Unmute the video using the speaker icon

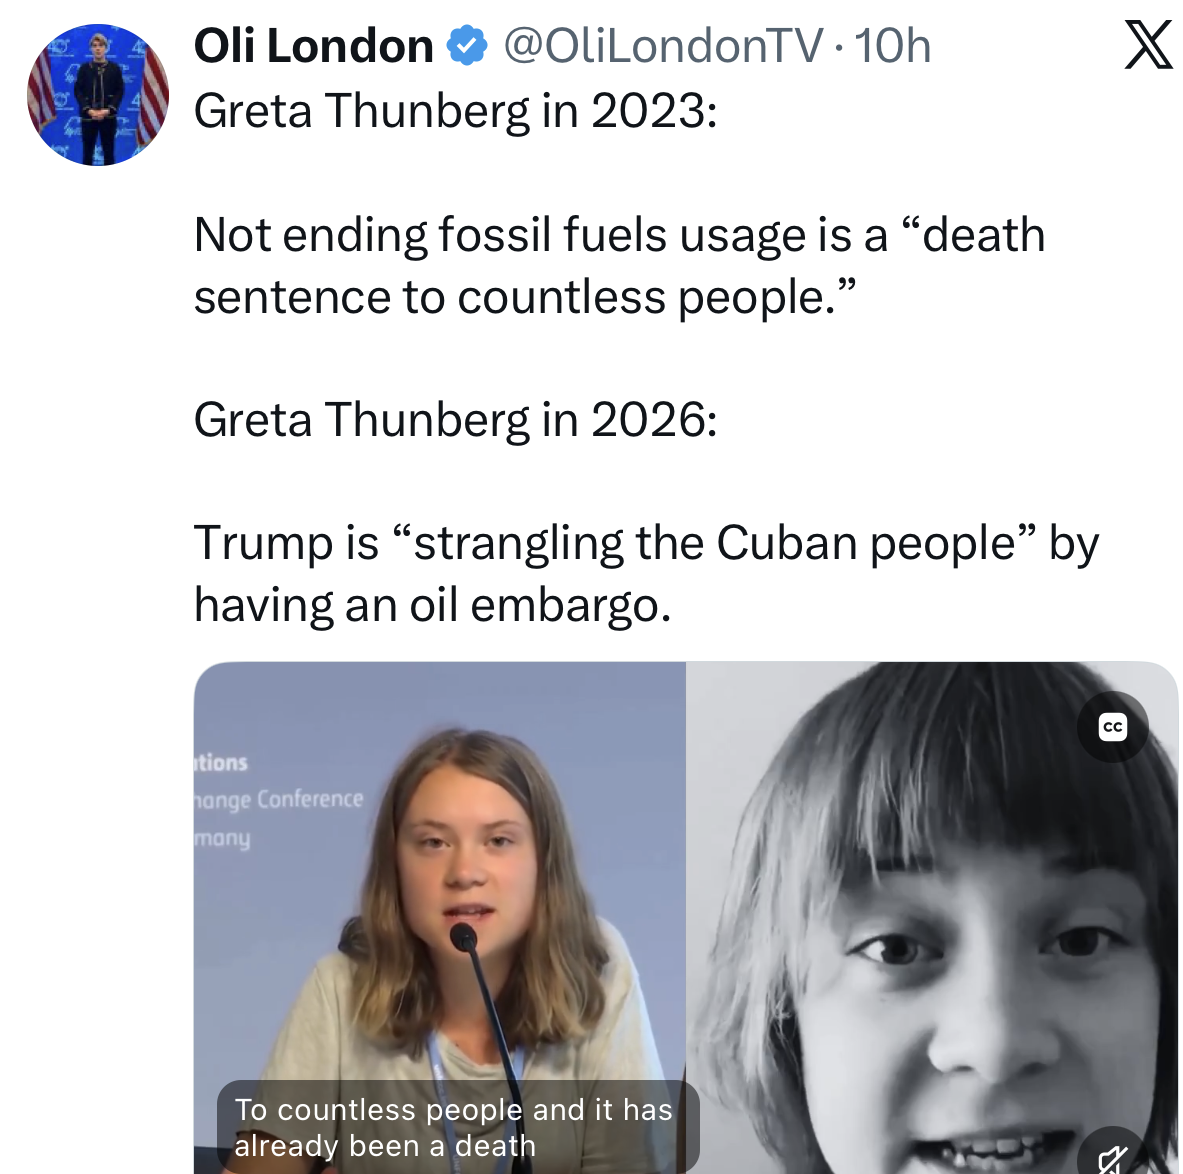(1112, 1158)
